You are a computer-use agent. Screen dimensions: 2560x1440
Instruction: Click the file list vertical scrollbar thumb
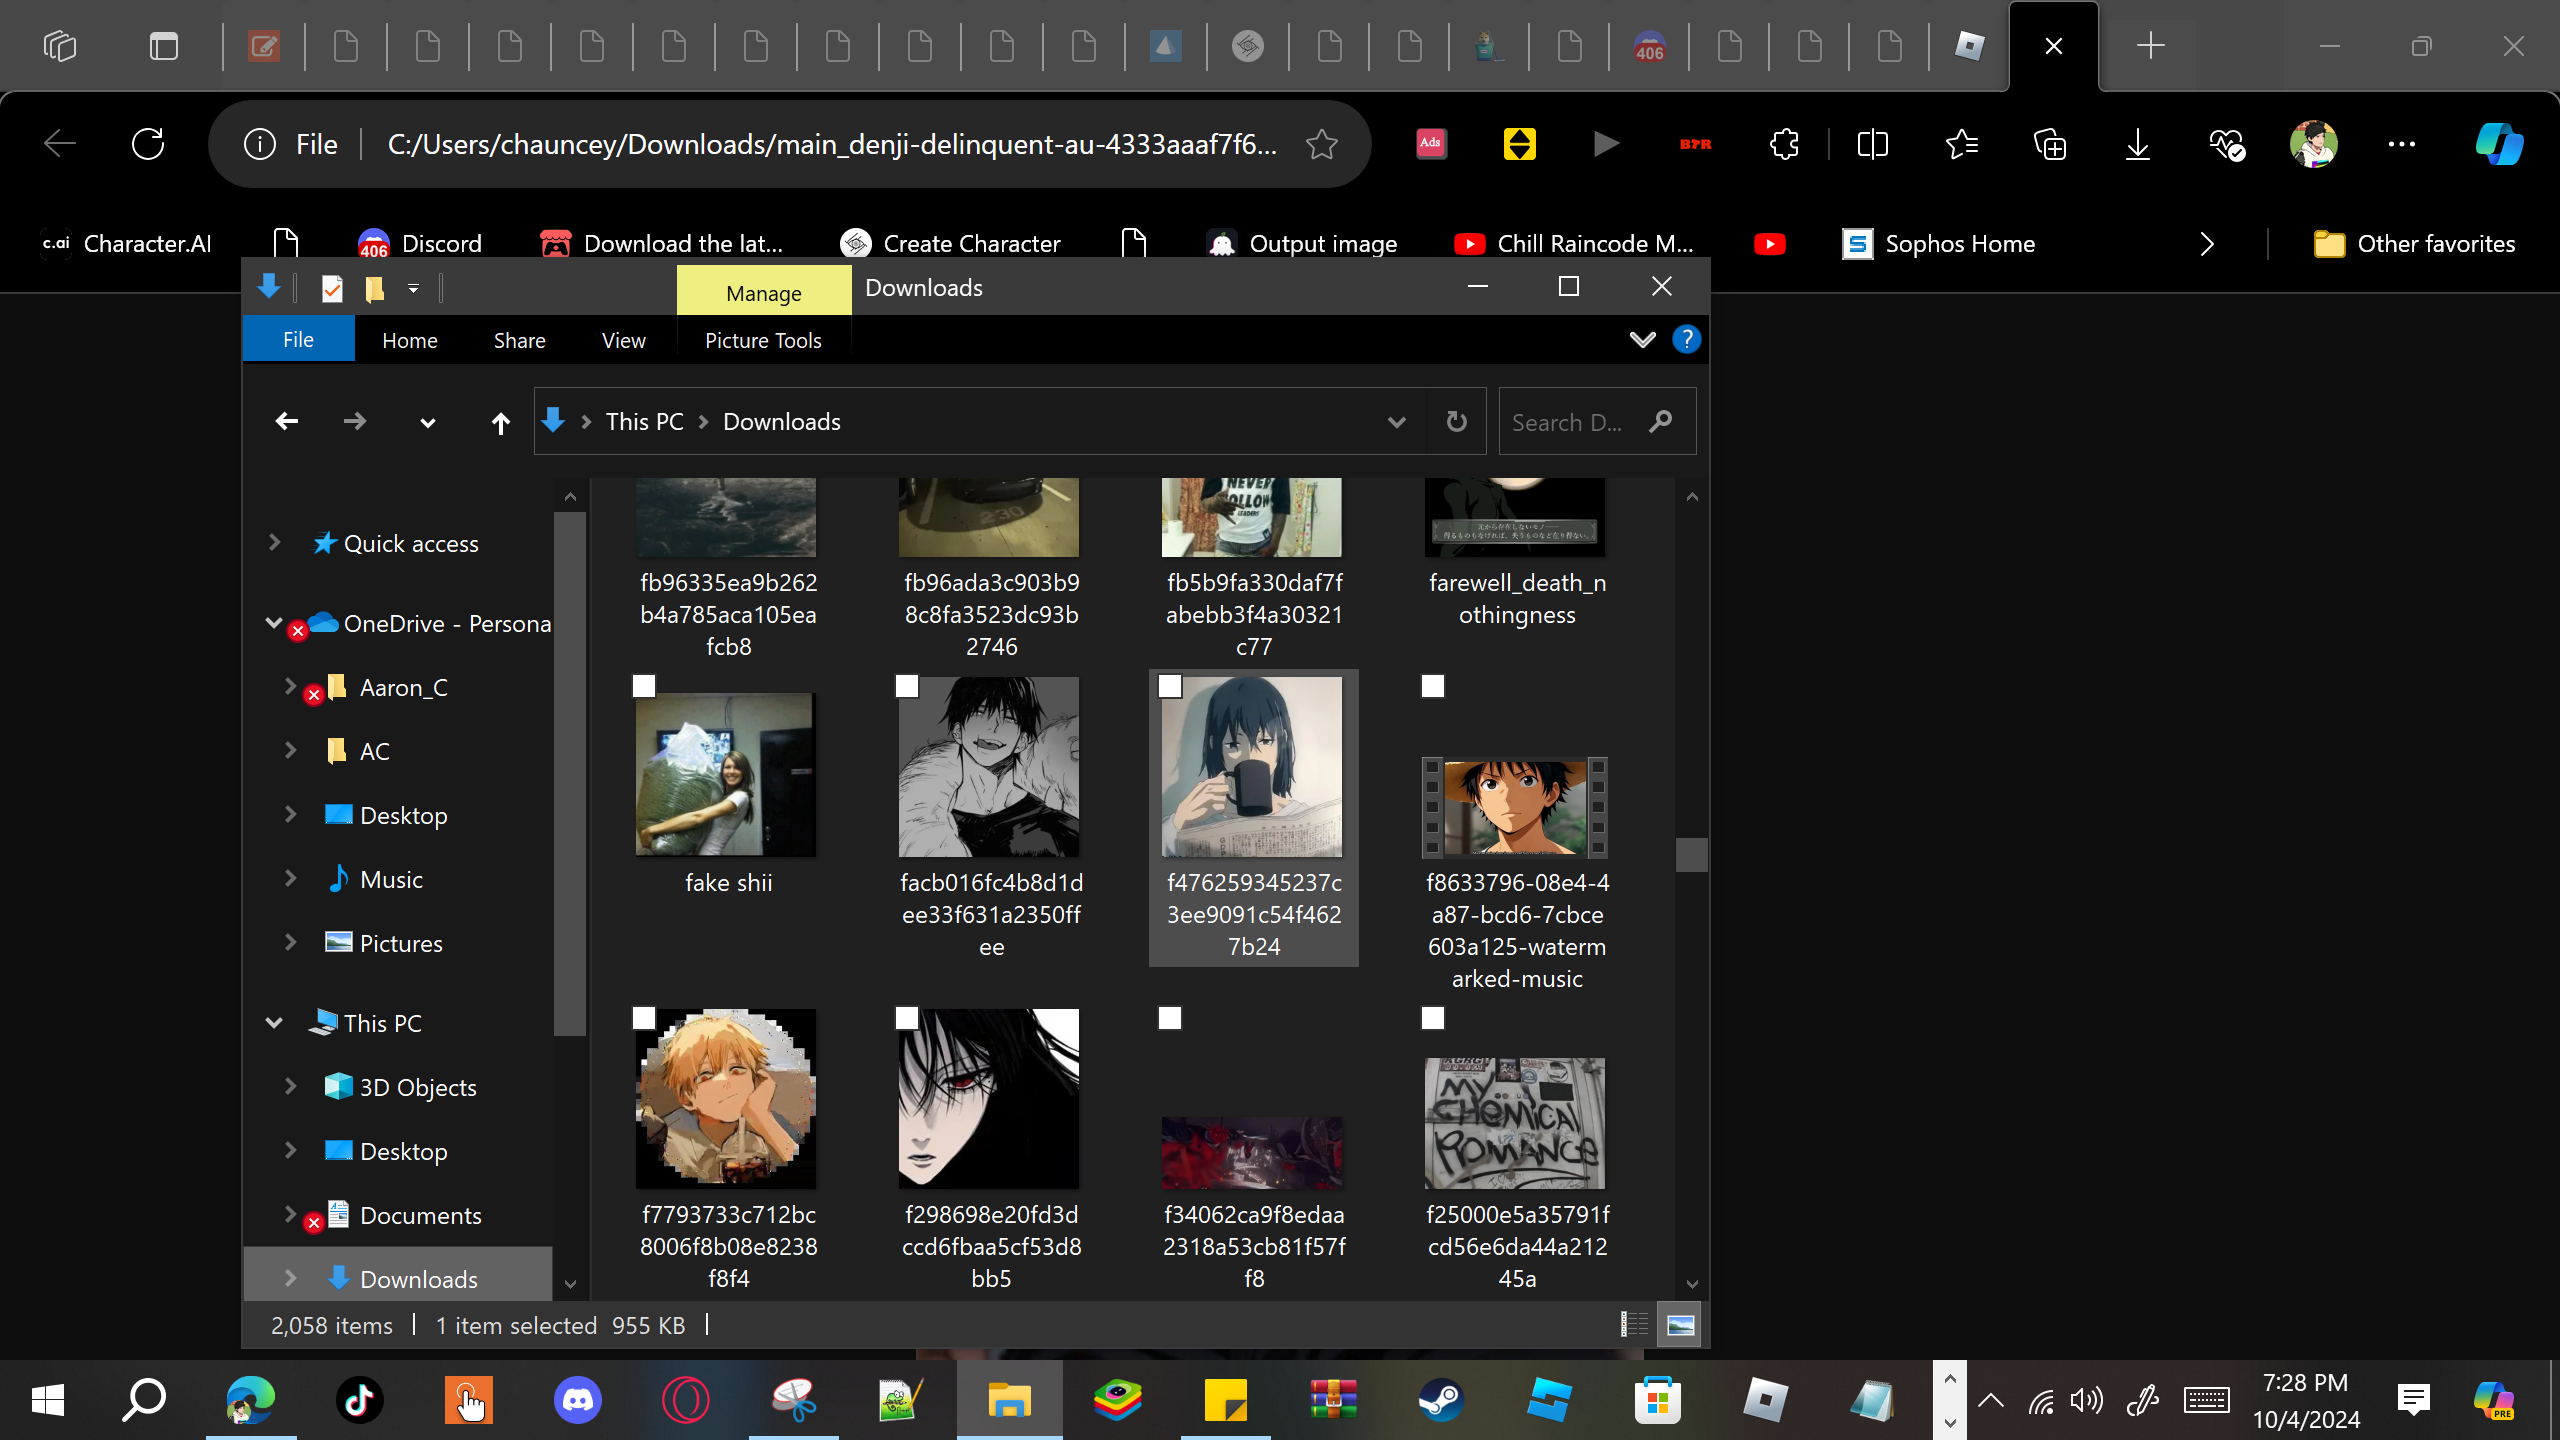click(x=1692, y=855)
